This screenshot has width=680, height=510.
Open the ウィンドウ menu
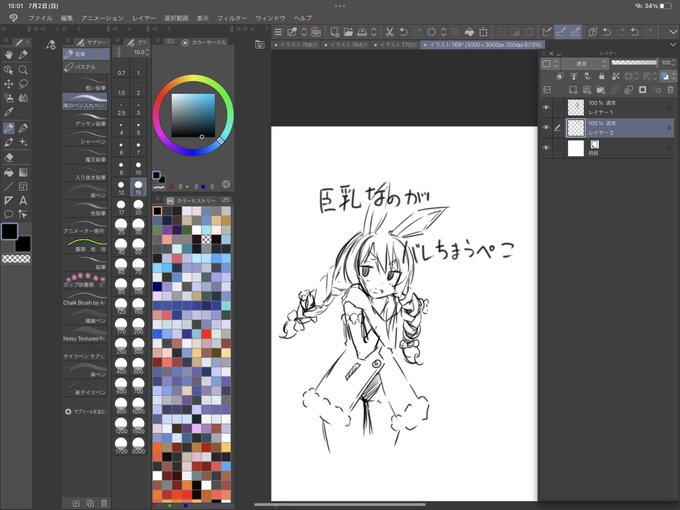point(270,18)
